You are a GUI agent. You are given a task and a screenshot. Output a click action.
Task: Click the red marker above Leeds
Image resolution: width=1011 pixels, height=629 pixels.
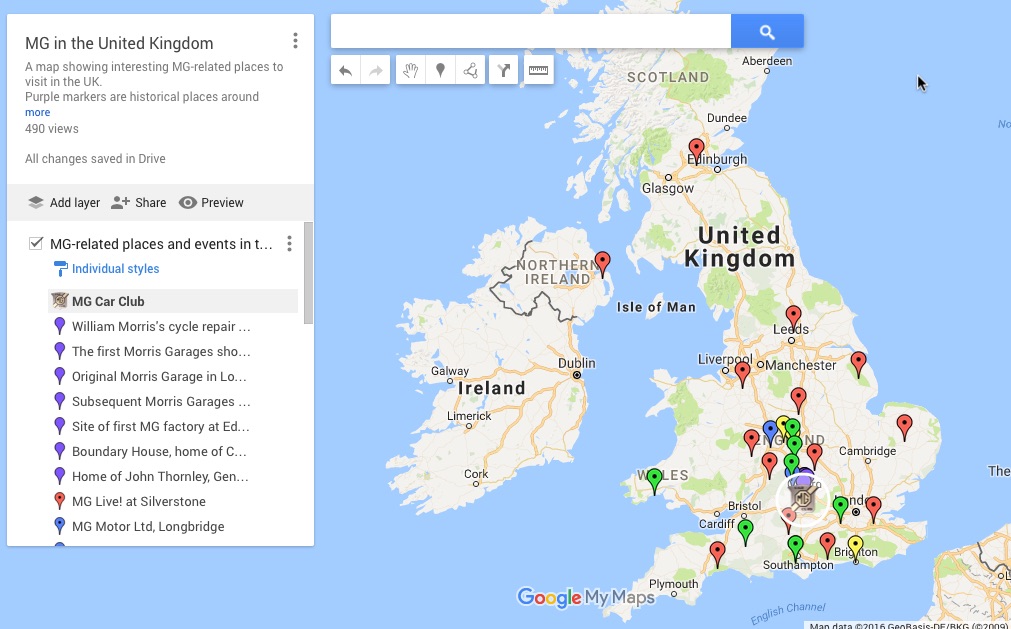pyautogui.click(x=793, y=318)
